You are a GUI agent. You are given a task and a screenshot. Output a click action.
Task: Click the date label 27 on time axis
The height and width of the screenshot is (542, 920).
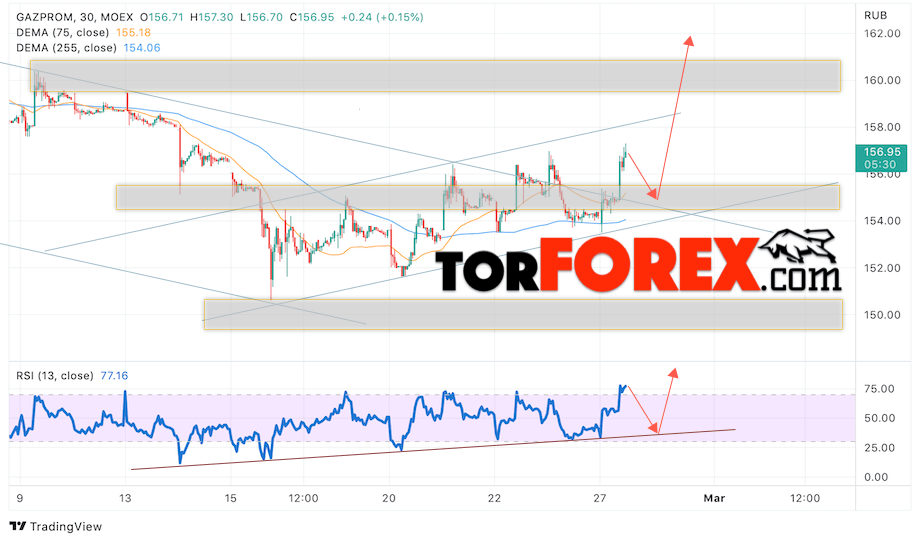click(600, 498)
